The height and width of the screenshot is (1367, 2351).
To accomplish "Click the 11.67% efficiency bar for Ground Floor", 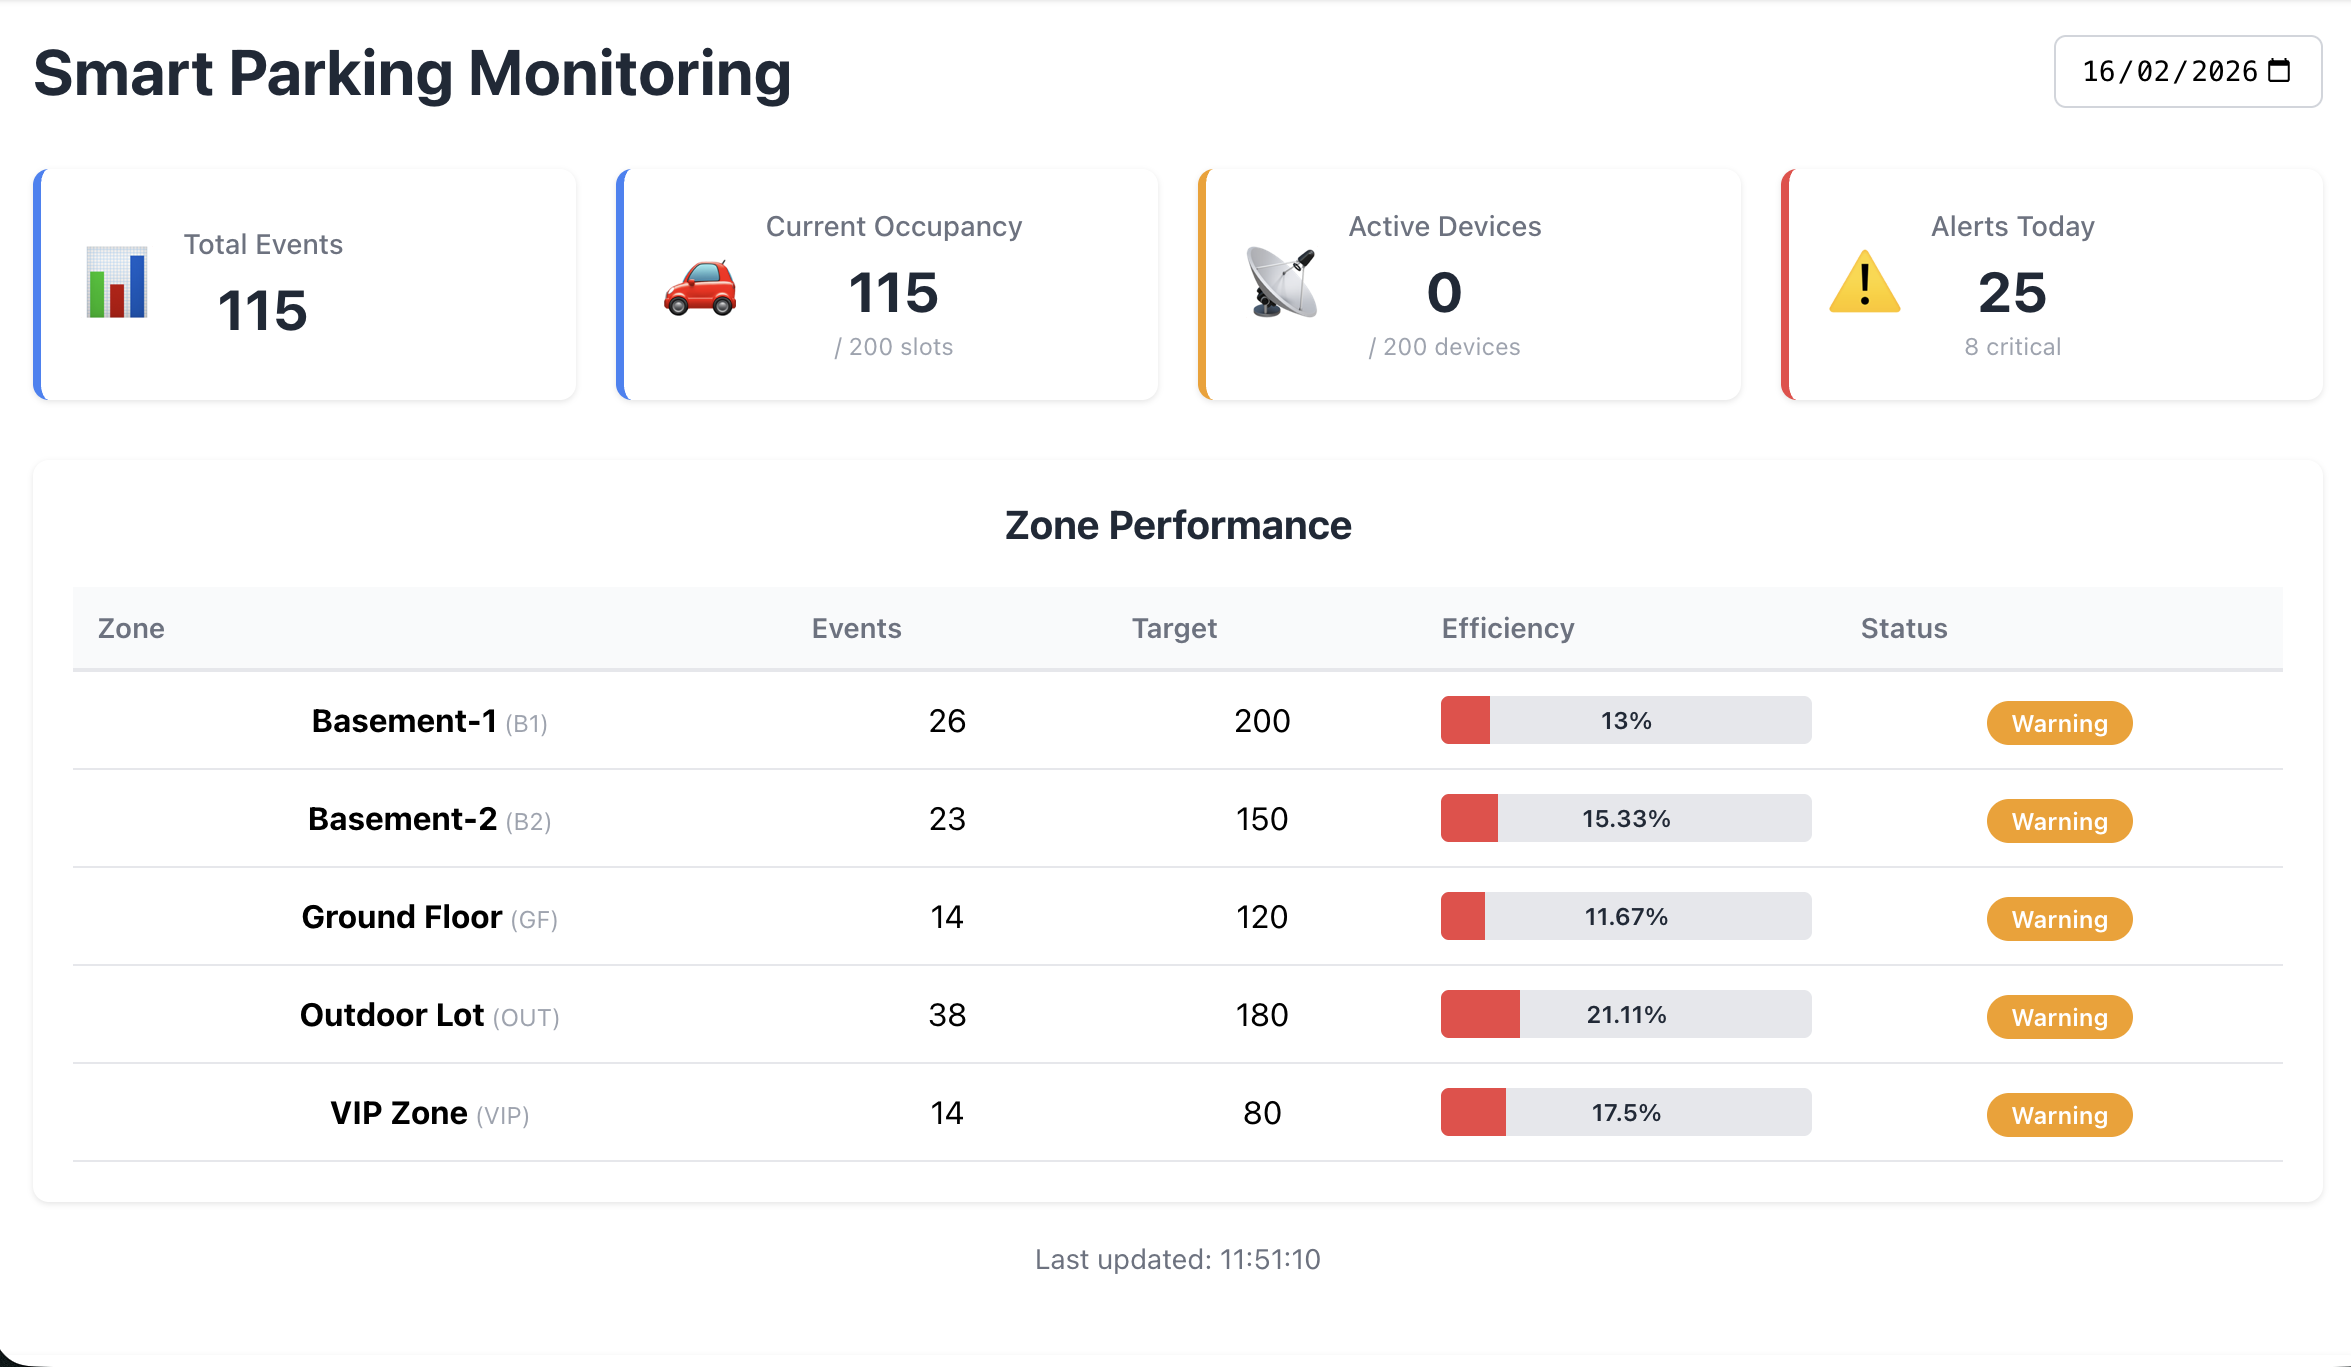I will pyautogui.click(x=1626, y=916).
